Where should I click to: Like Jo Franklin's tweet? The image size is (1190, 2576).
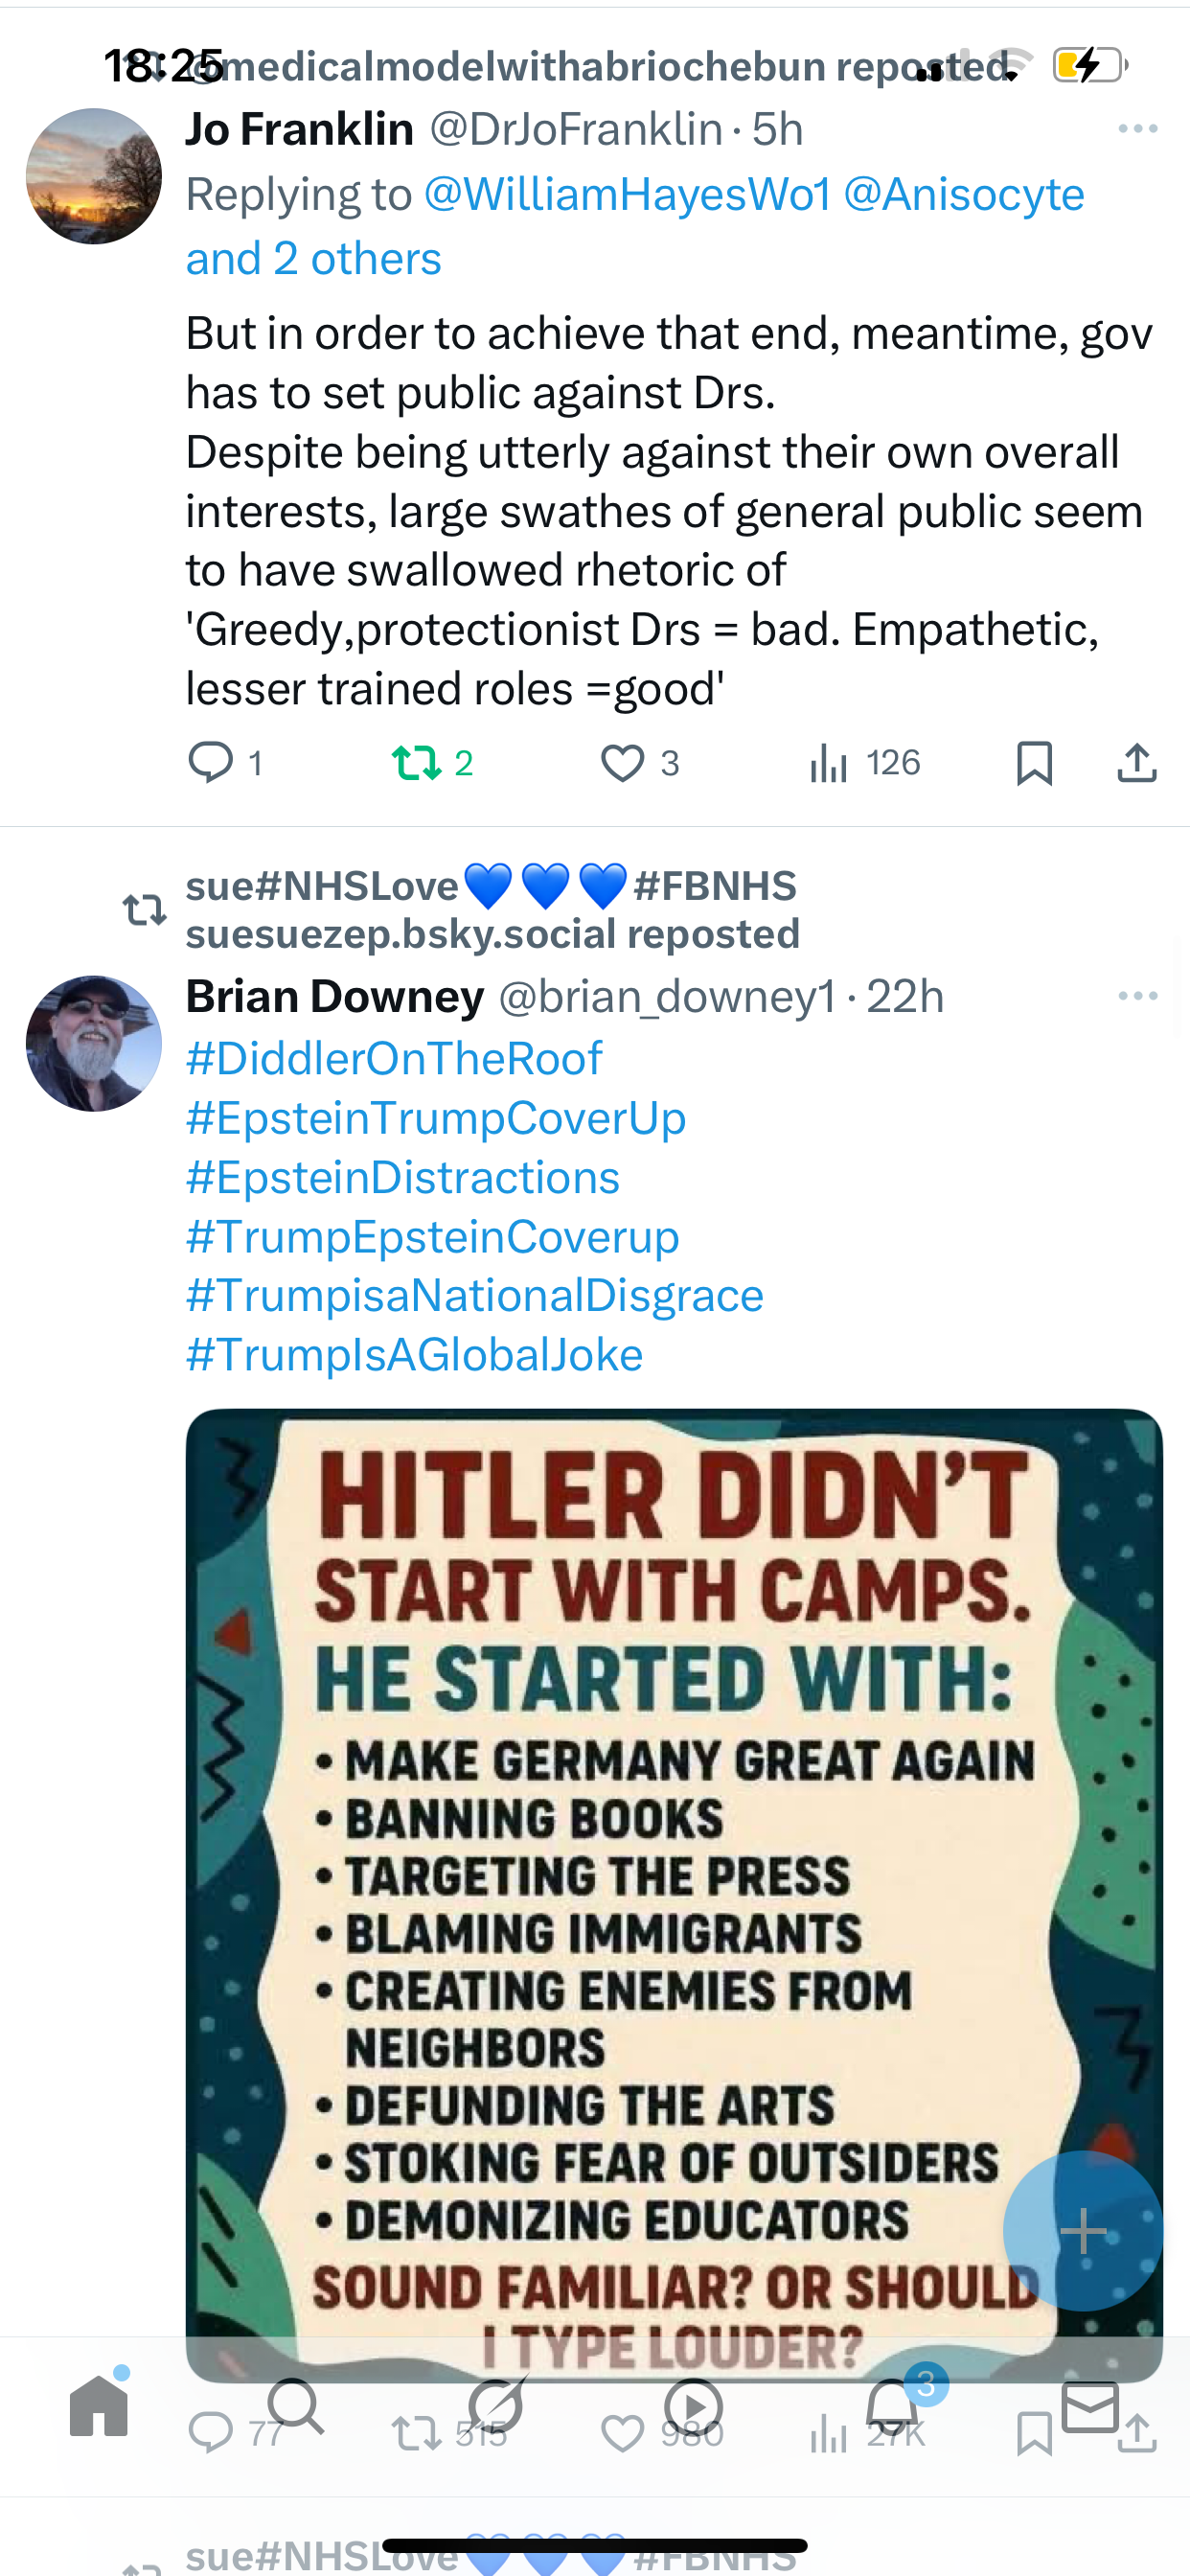click(x=622, y=764)
